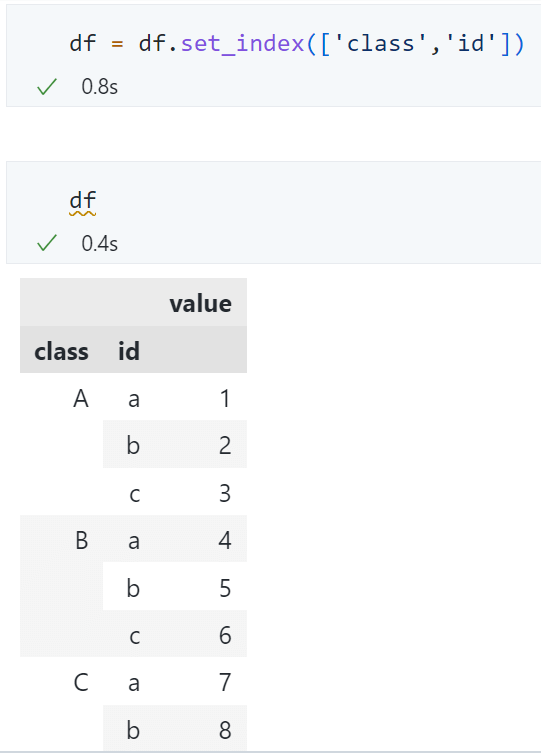Screen dimensions: 541x755
Task: Select the set_index method name
Action: pyautogui.click(x=243, y=44)
